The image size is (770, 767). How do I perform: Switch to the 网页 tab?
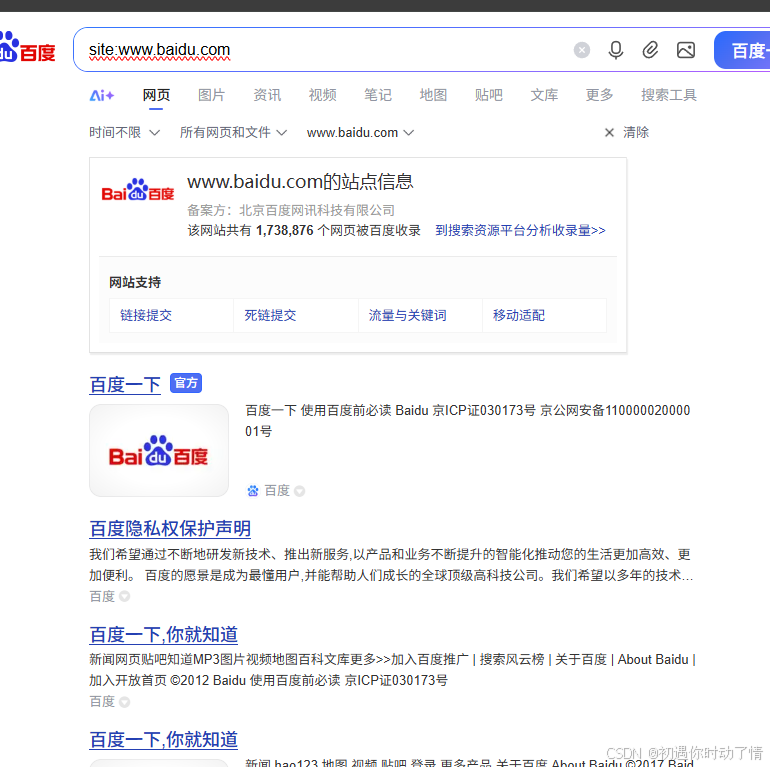pos(156,95)
